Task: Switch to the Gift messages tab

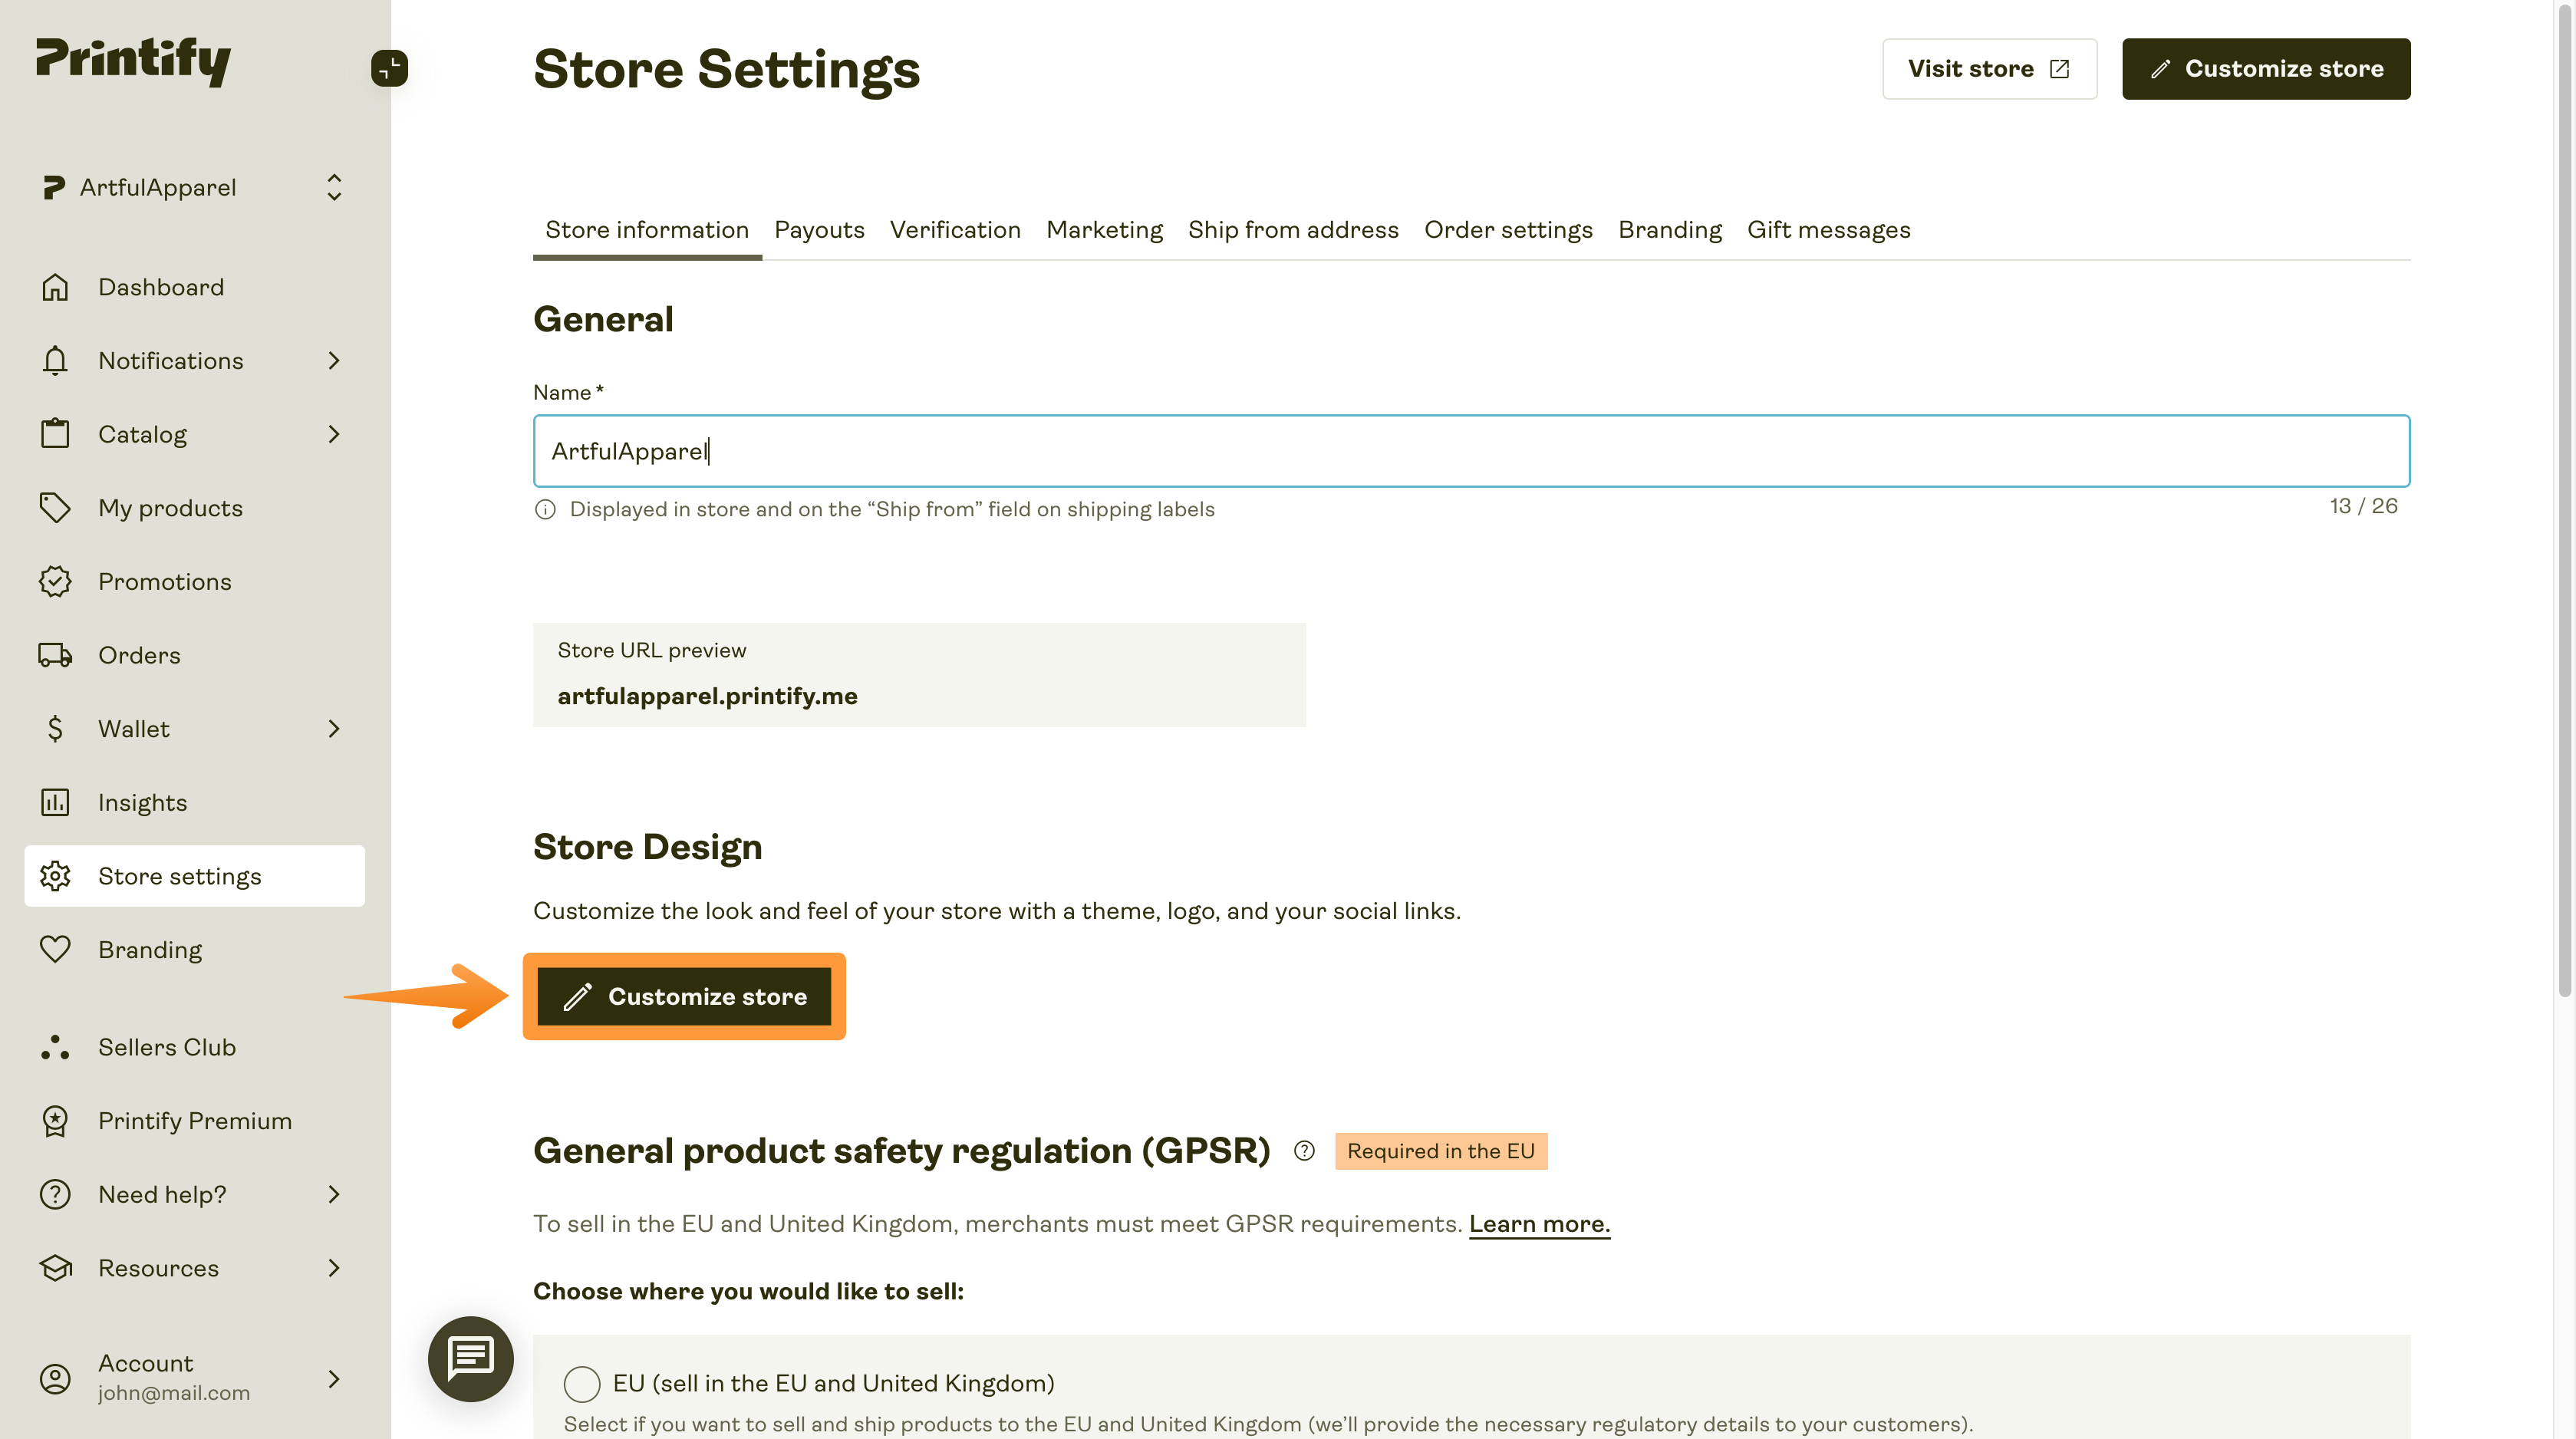Action: pos(1828,230)
